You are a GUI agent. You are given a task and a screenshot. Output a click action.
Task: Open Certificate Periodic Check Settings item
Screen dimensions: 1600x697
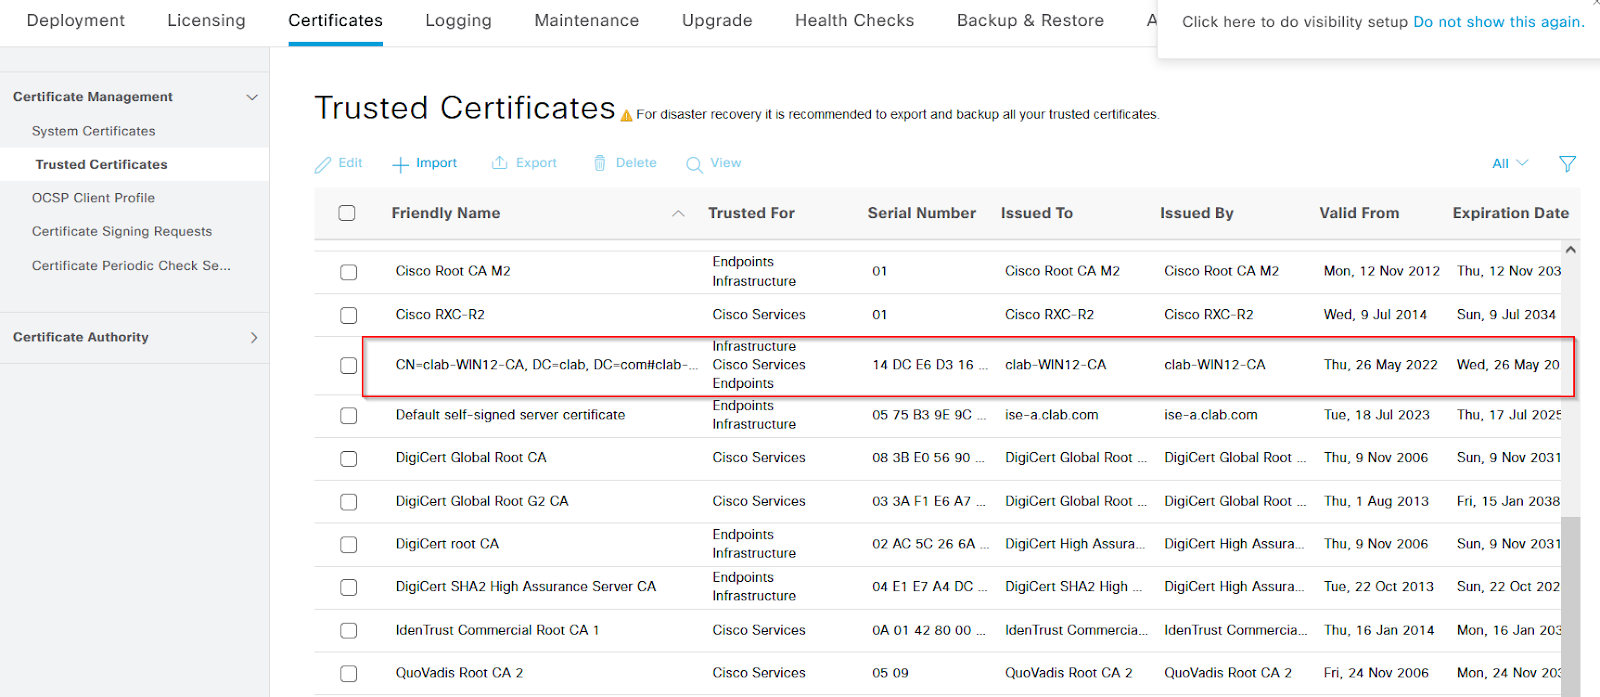coord(131,265)
